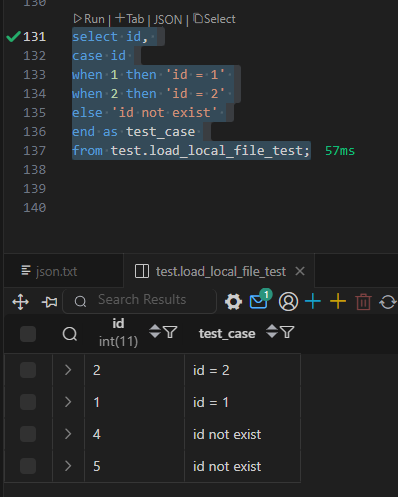The image size is (398, 497).
Task: Expand the row with id 5
Action: [x=68, y=466]
